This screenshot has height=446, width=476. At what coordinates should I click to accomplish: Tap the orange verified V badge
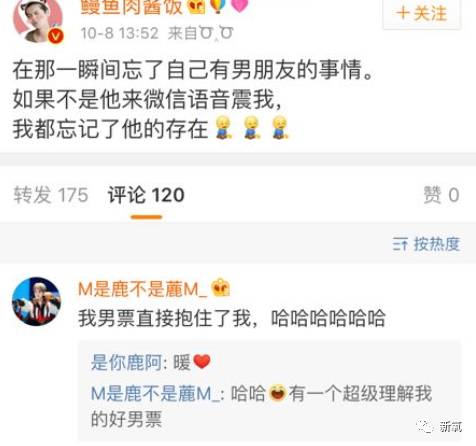(x=56, y=36)
